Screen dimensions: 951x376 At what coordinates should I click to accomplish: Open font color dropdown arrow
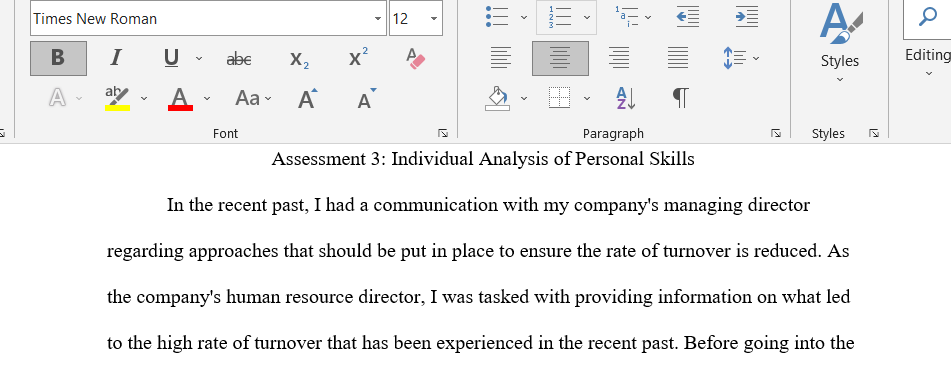(207, 98)
